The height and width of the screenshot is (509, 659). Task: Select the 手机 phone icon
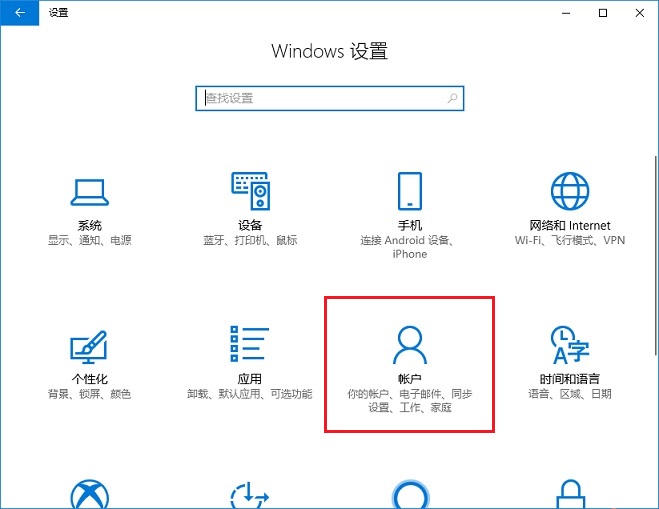pyautogui.click(x=409, y=190)
